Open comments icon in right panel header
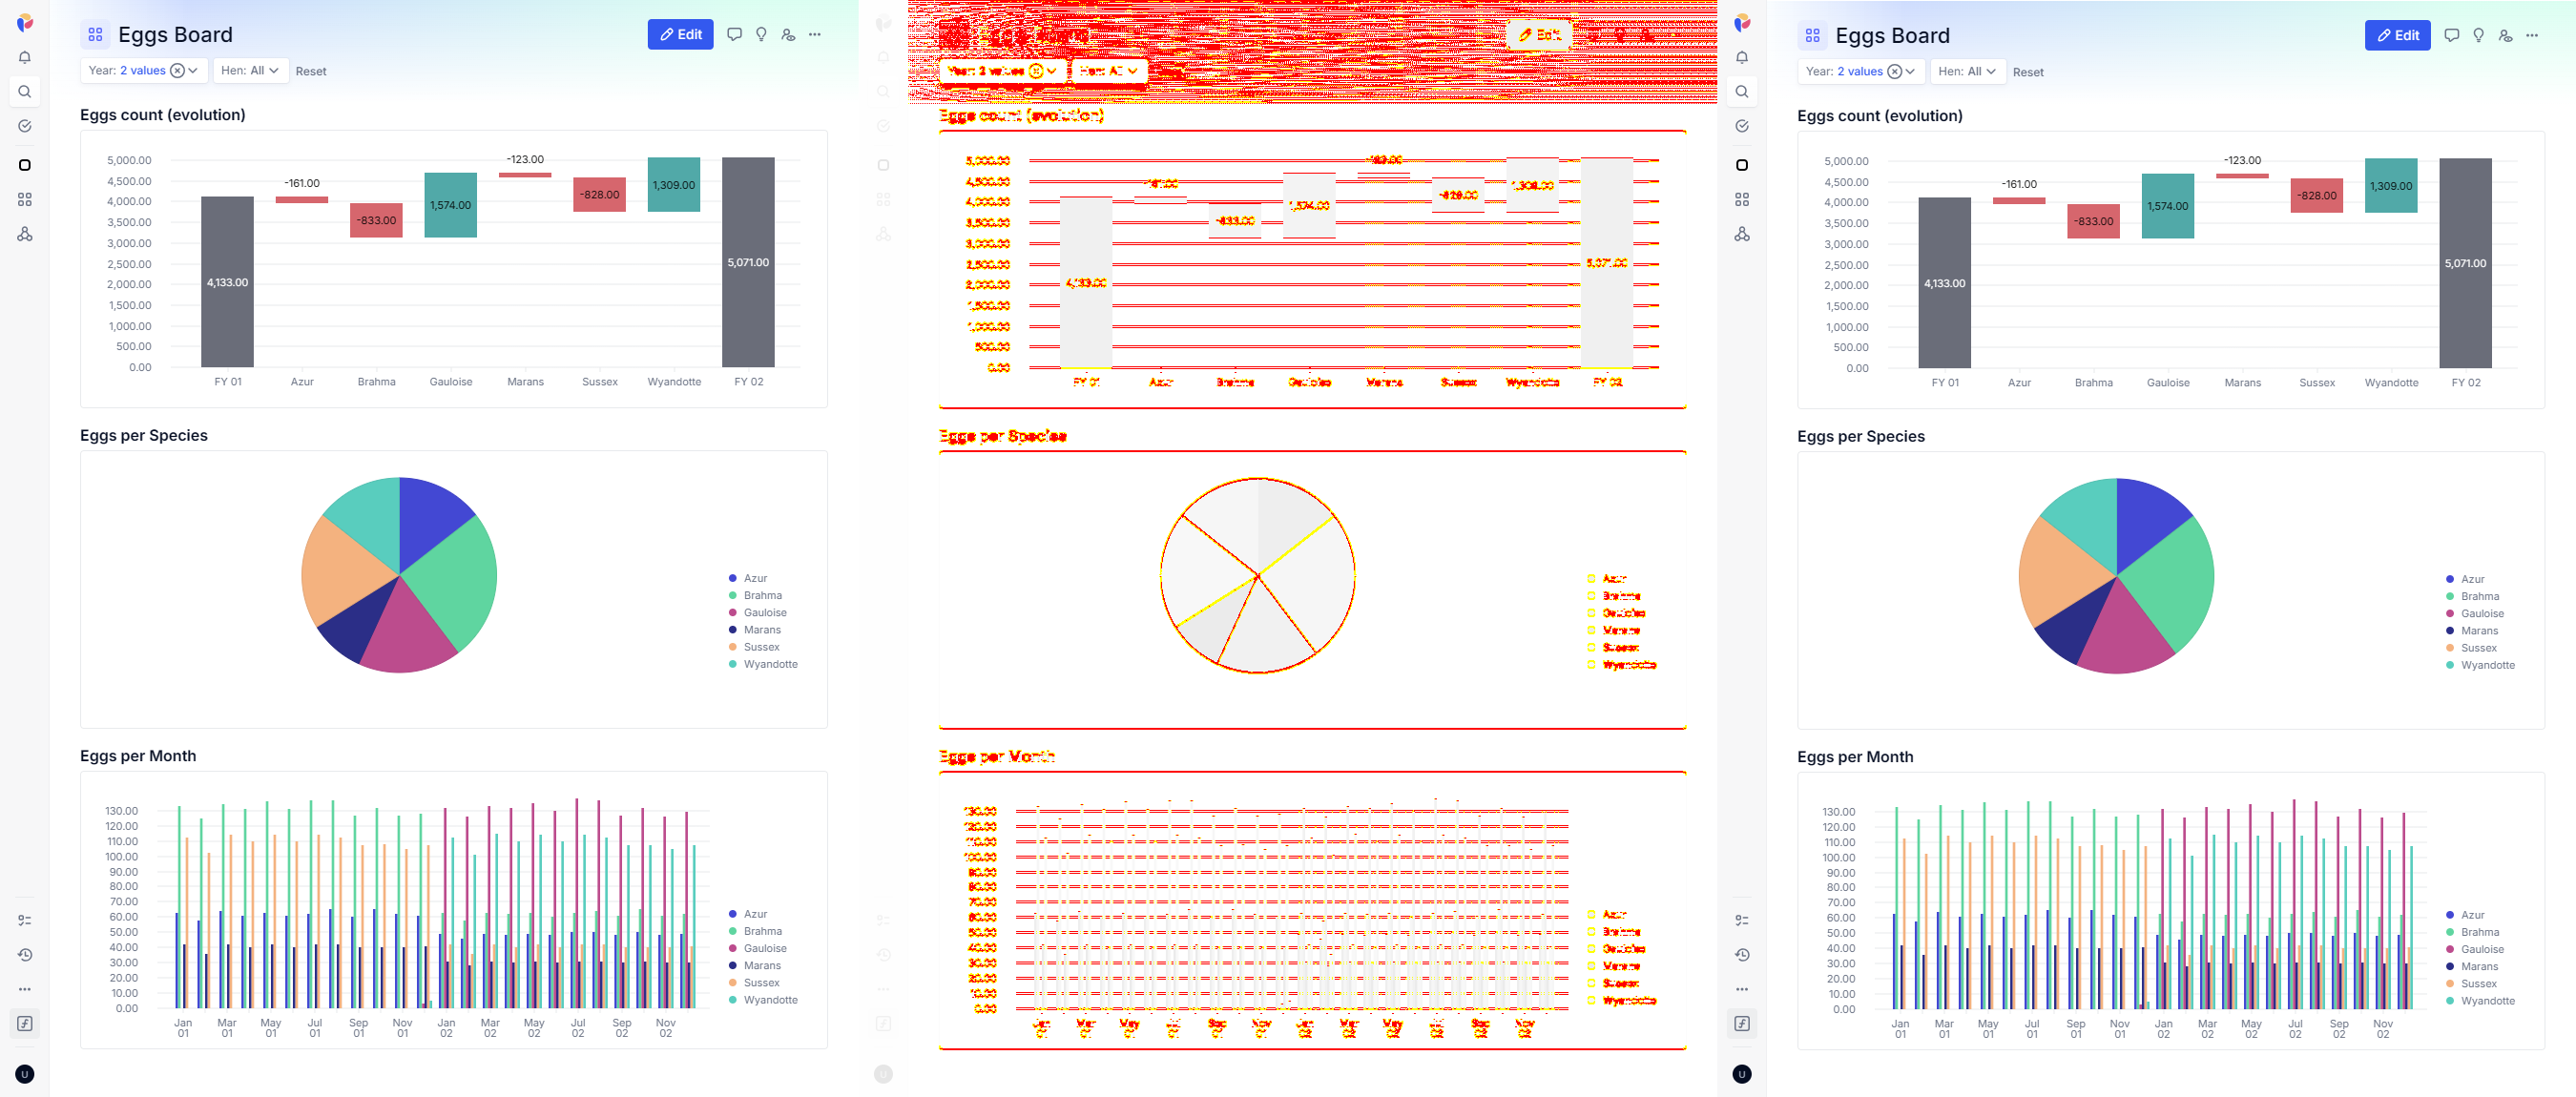Viewport: 2576px width, 1097px height. (2451, 35)
